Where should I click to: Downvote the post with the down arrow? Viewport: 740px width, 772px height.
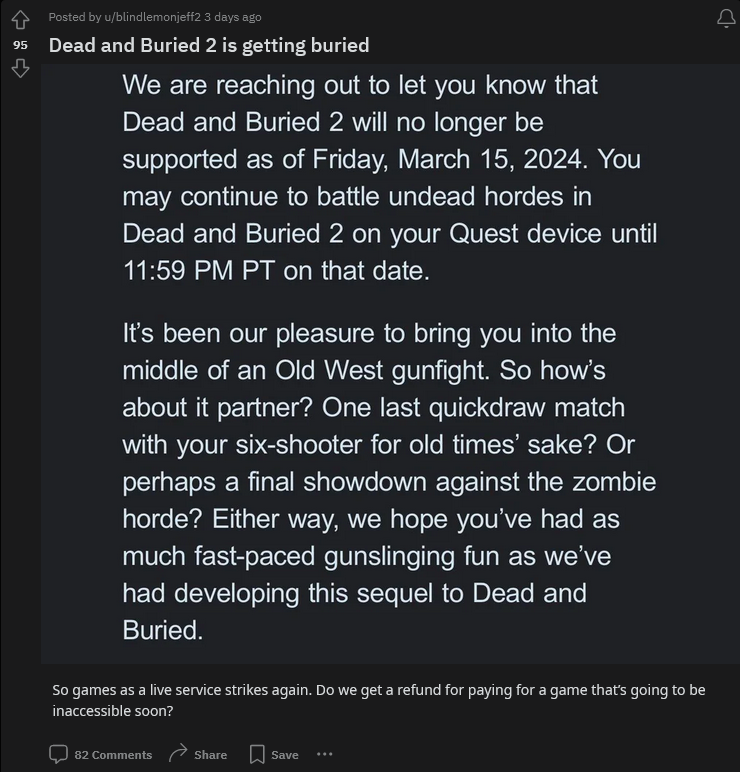pyautogui.click(x=20, y=68)
